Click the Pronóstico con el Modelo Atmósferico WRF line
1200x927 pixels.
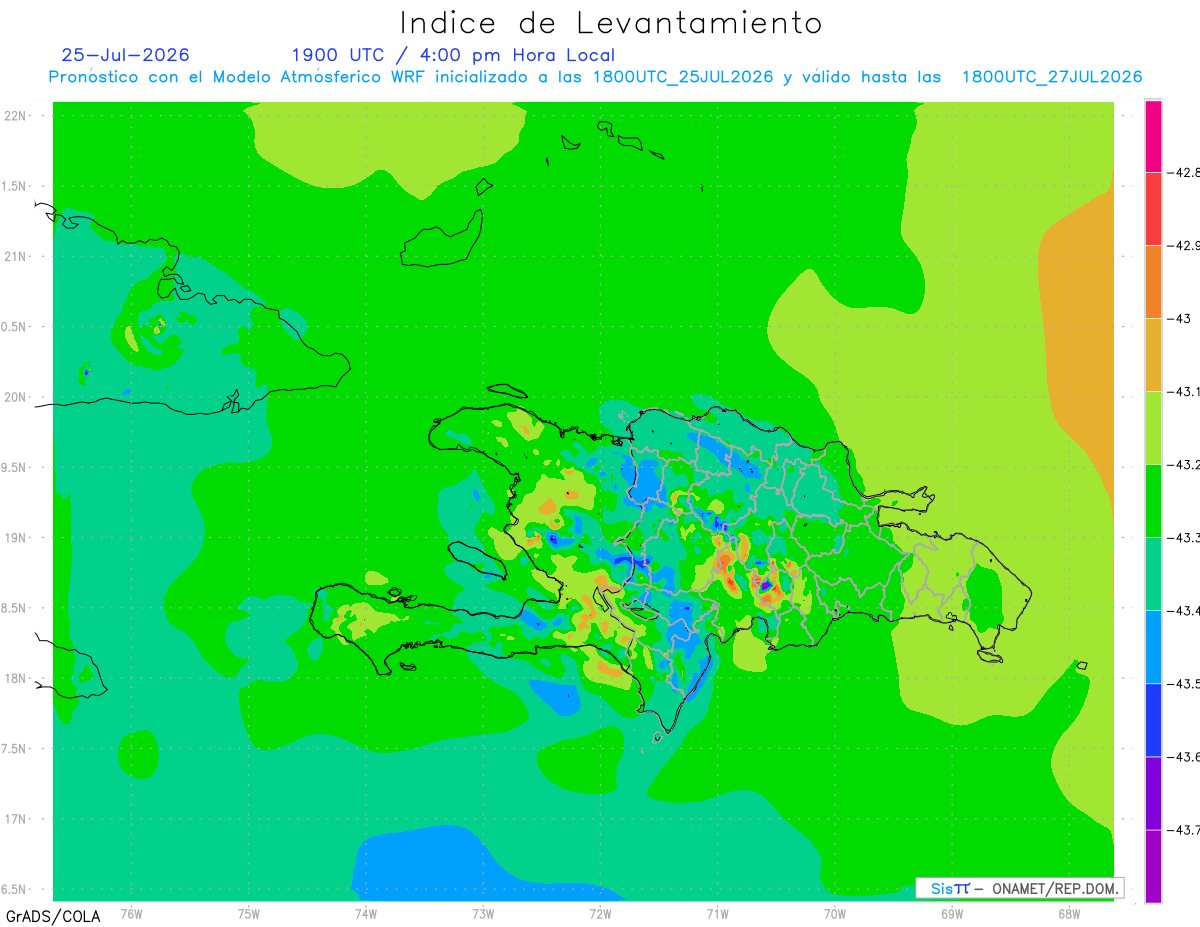tap(595, 77)
